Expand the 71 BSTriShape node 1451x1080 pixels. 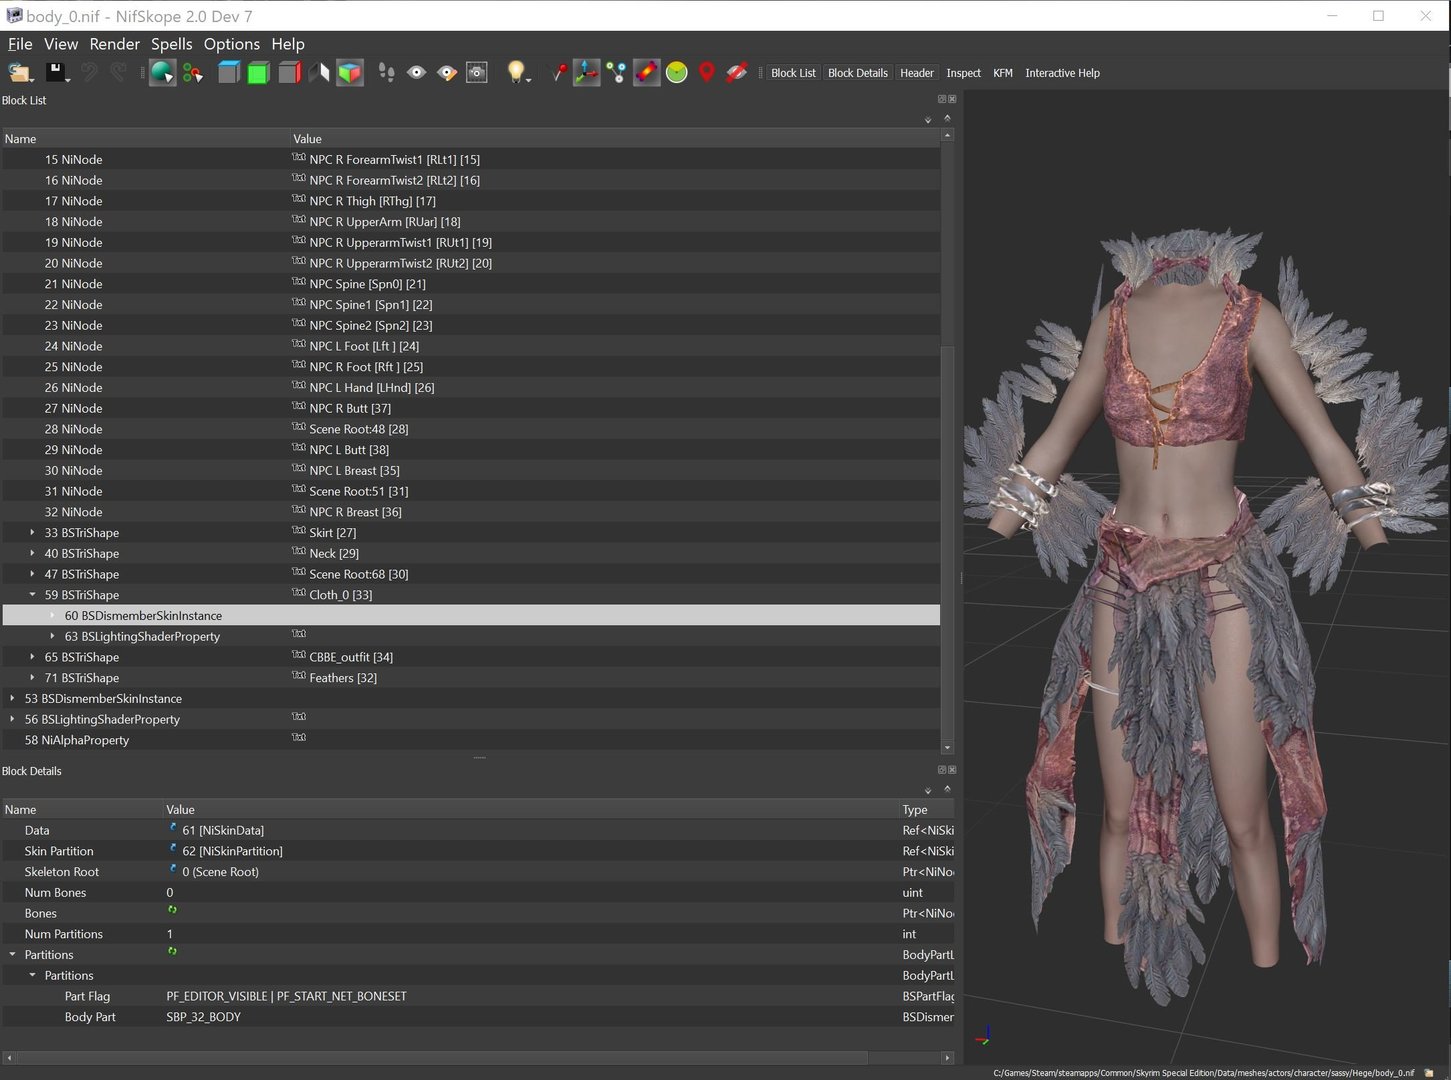pyautogui.click(x=32, y=678)
